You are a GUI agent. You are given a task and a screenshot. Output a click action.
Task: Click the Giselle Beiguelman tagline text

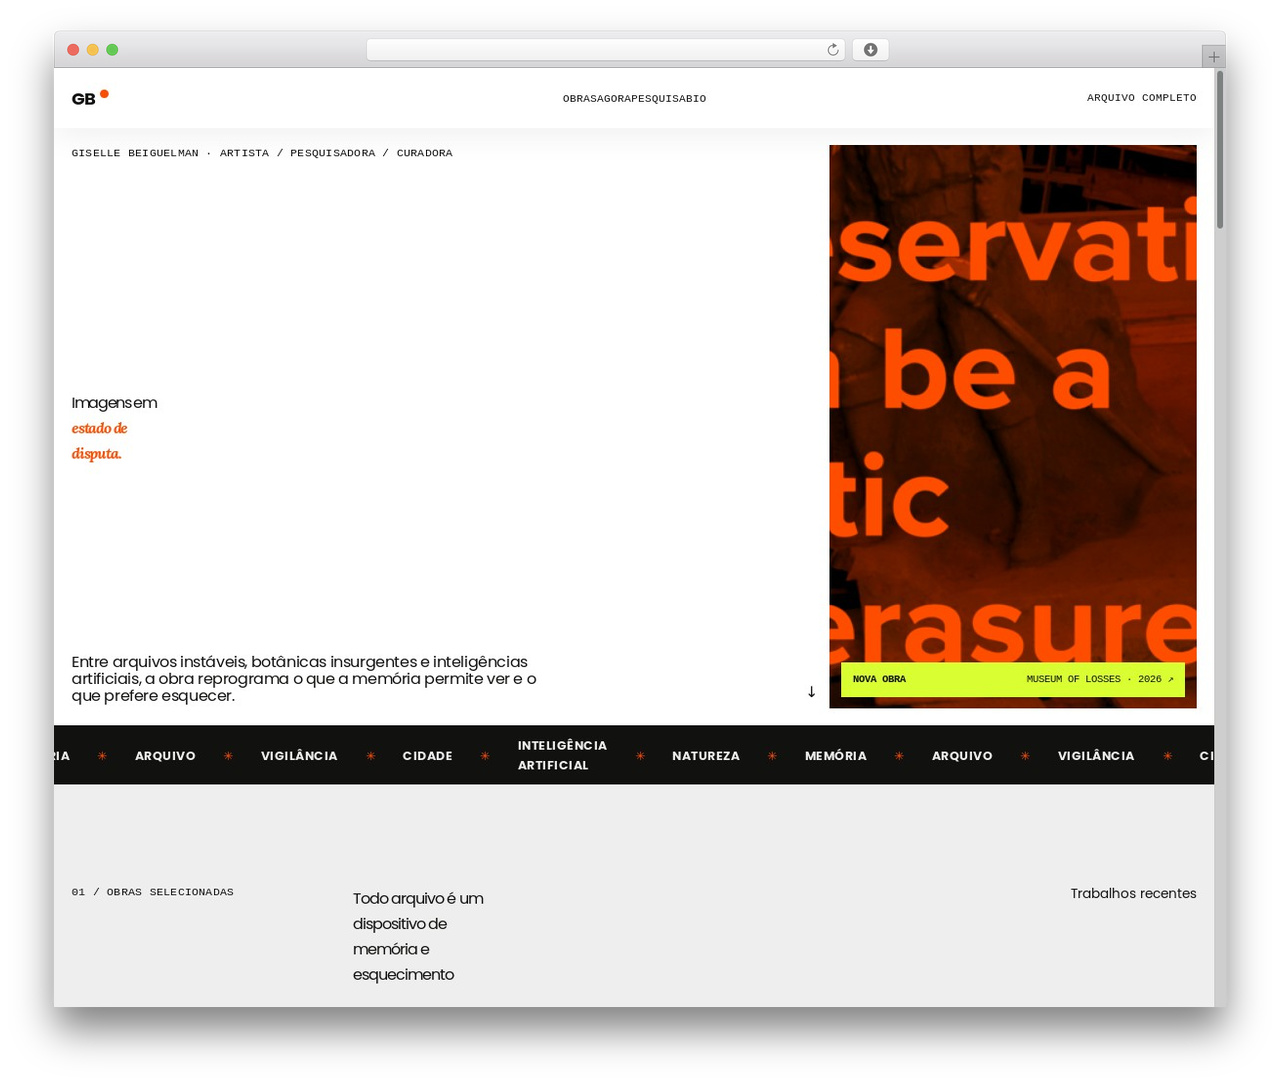[262, 153]
